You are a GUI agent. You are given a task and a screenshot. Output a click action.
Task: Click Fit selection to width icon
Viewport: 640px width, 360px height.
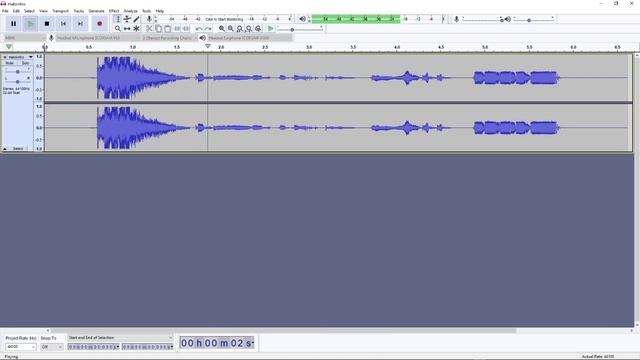[240, 29]
